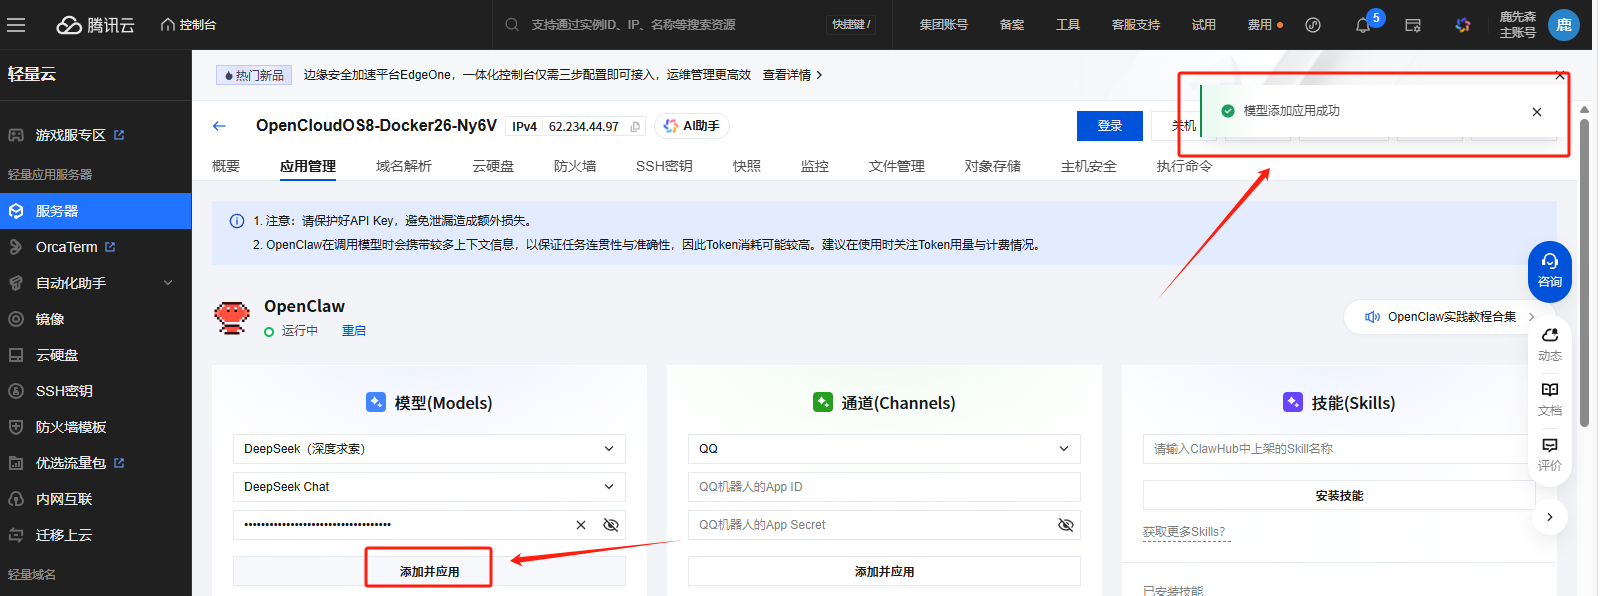The height and width of the screenshot is (596, 1600).
Task: Switch to 主机安全 tab
Action: tap(1089, 166)
